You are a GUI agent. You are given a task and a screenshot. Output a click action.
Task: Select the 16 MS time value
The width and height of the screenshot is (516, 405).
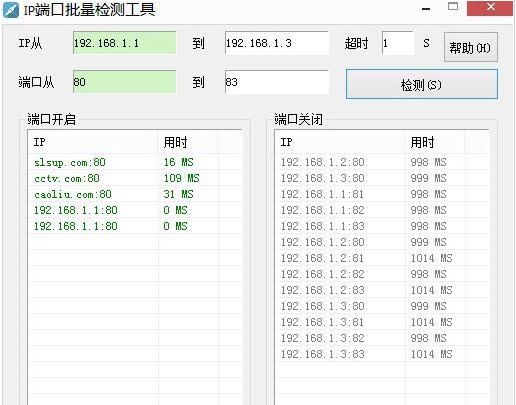click(x=179, y=162)
